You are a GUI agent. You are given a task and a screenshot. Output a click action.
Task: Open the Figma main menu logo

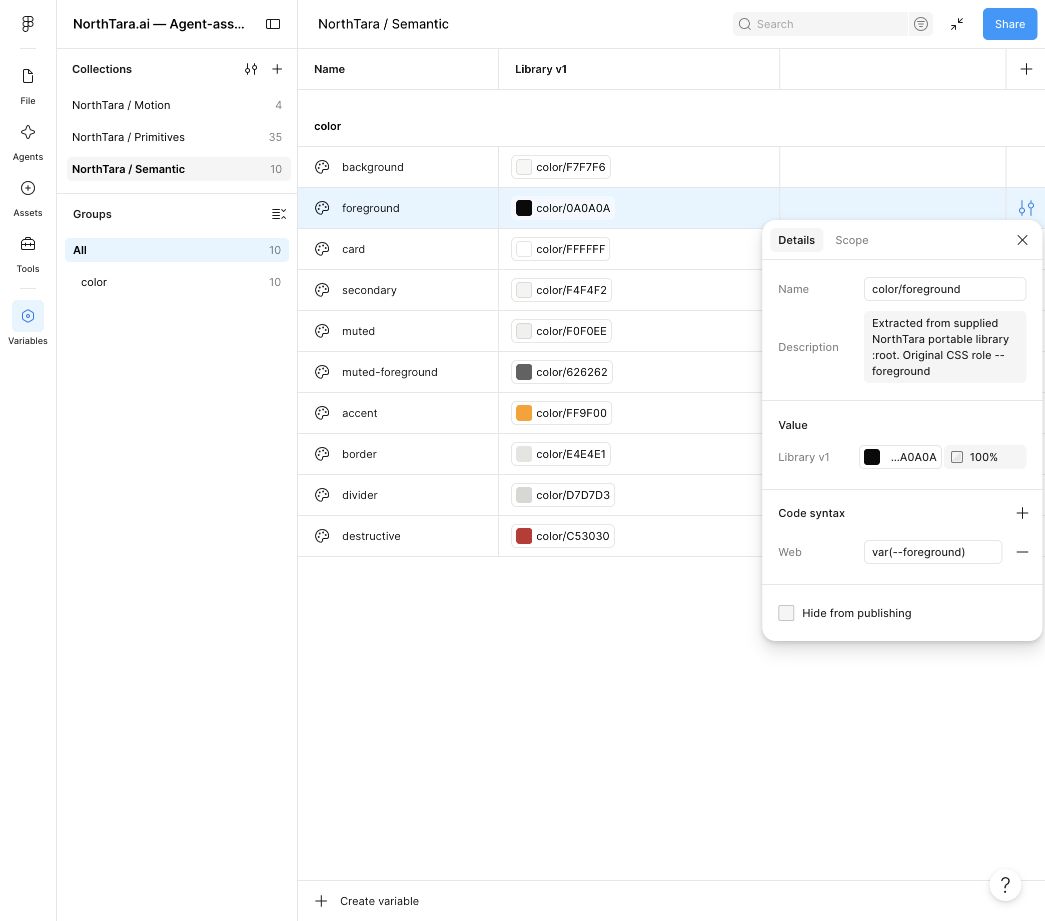(27, 24)
